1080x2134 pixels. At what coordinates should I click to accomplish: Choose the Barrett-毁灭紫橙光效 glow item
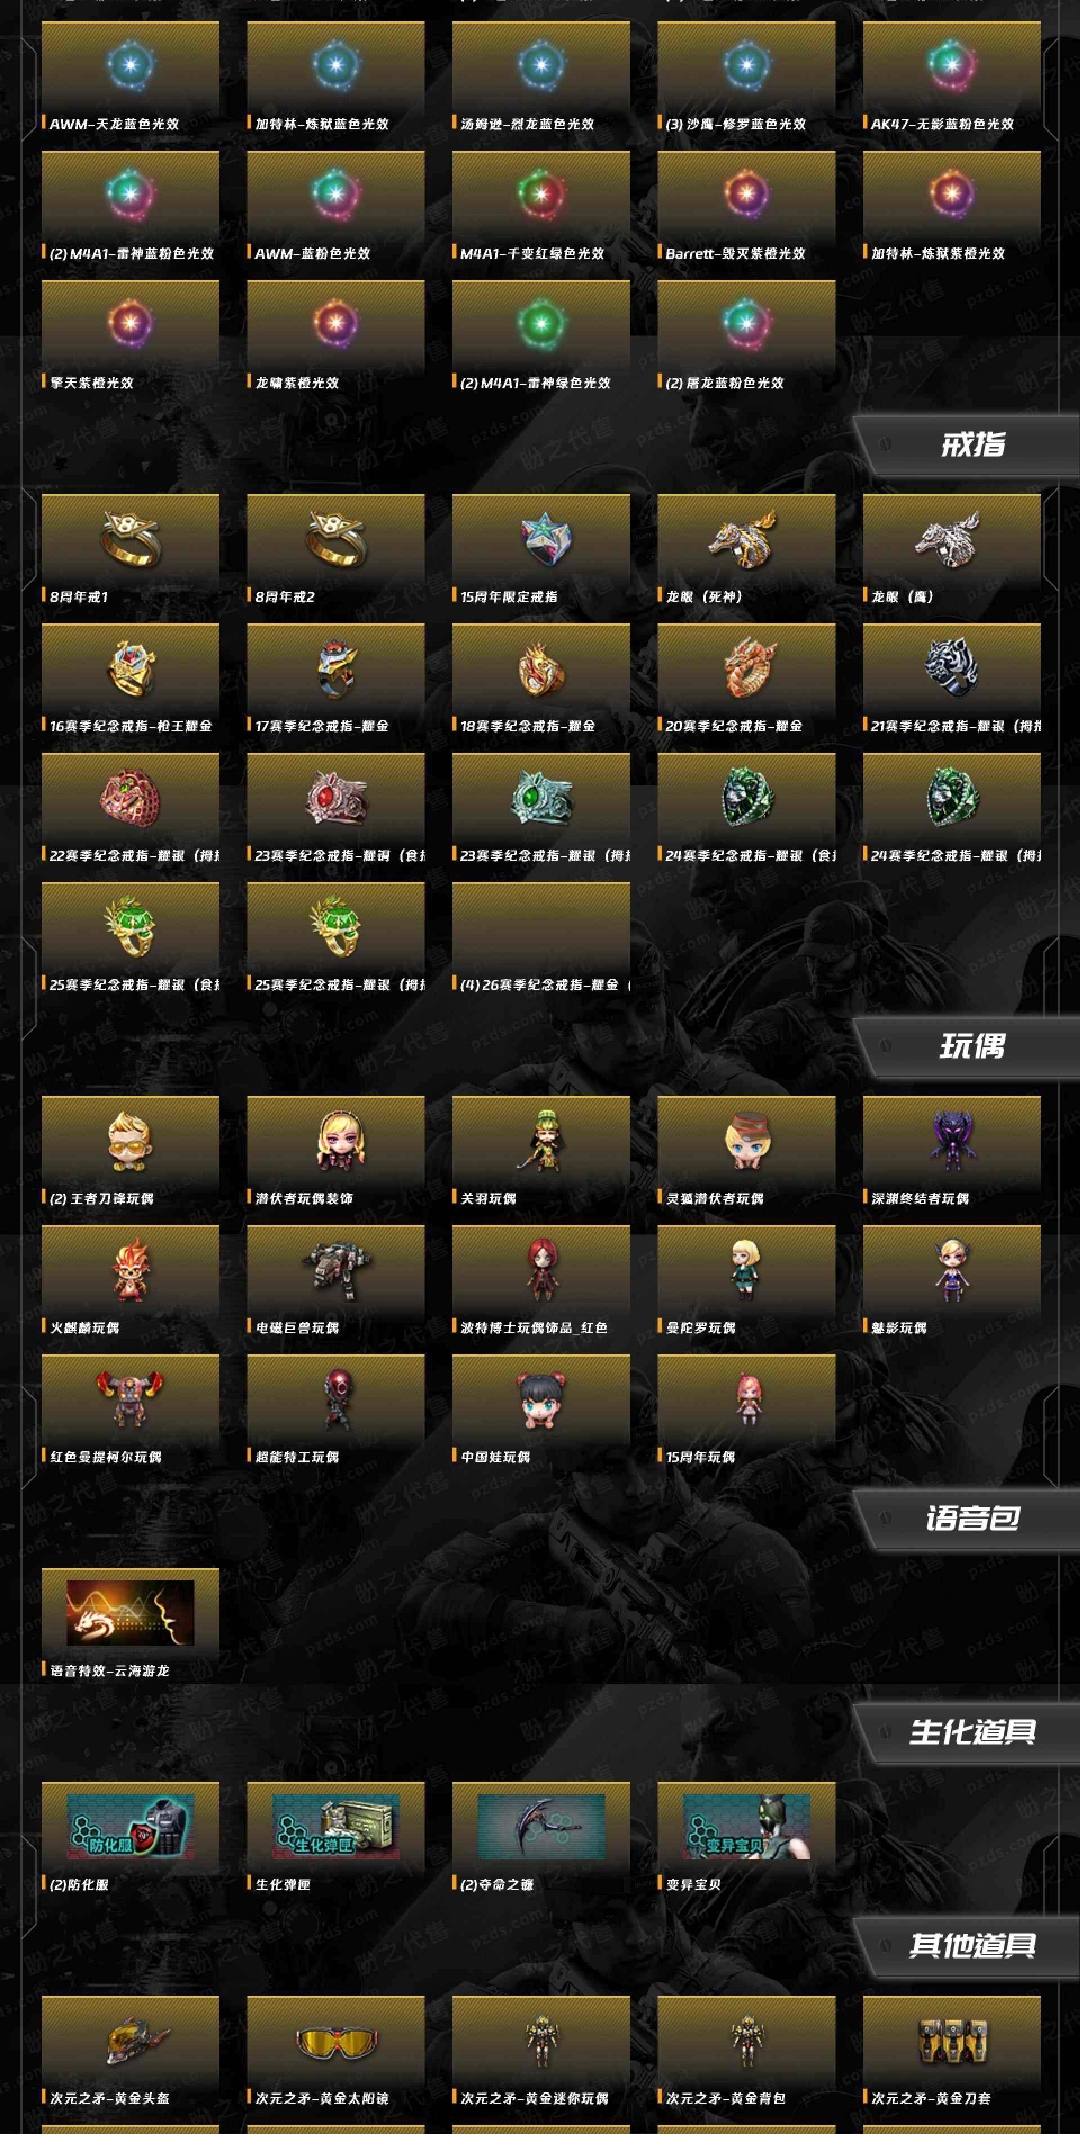click(x=746, y=207)
